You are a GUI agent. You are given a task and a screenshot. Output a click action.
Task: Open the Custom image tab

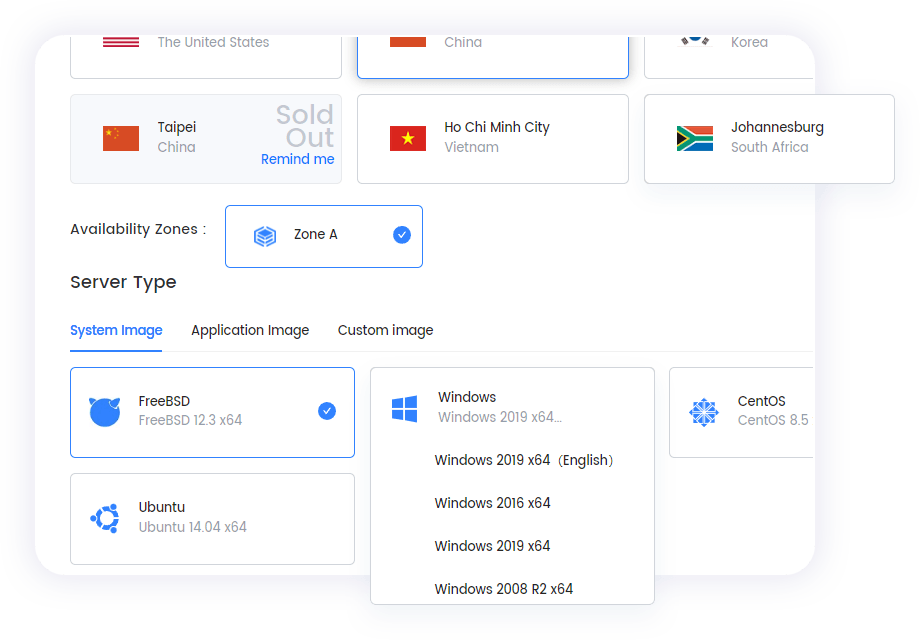pyautogui.click(x=385, y=330)
